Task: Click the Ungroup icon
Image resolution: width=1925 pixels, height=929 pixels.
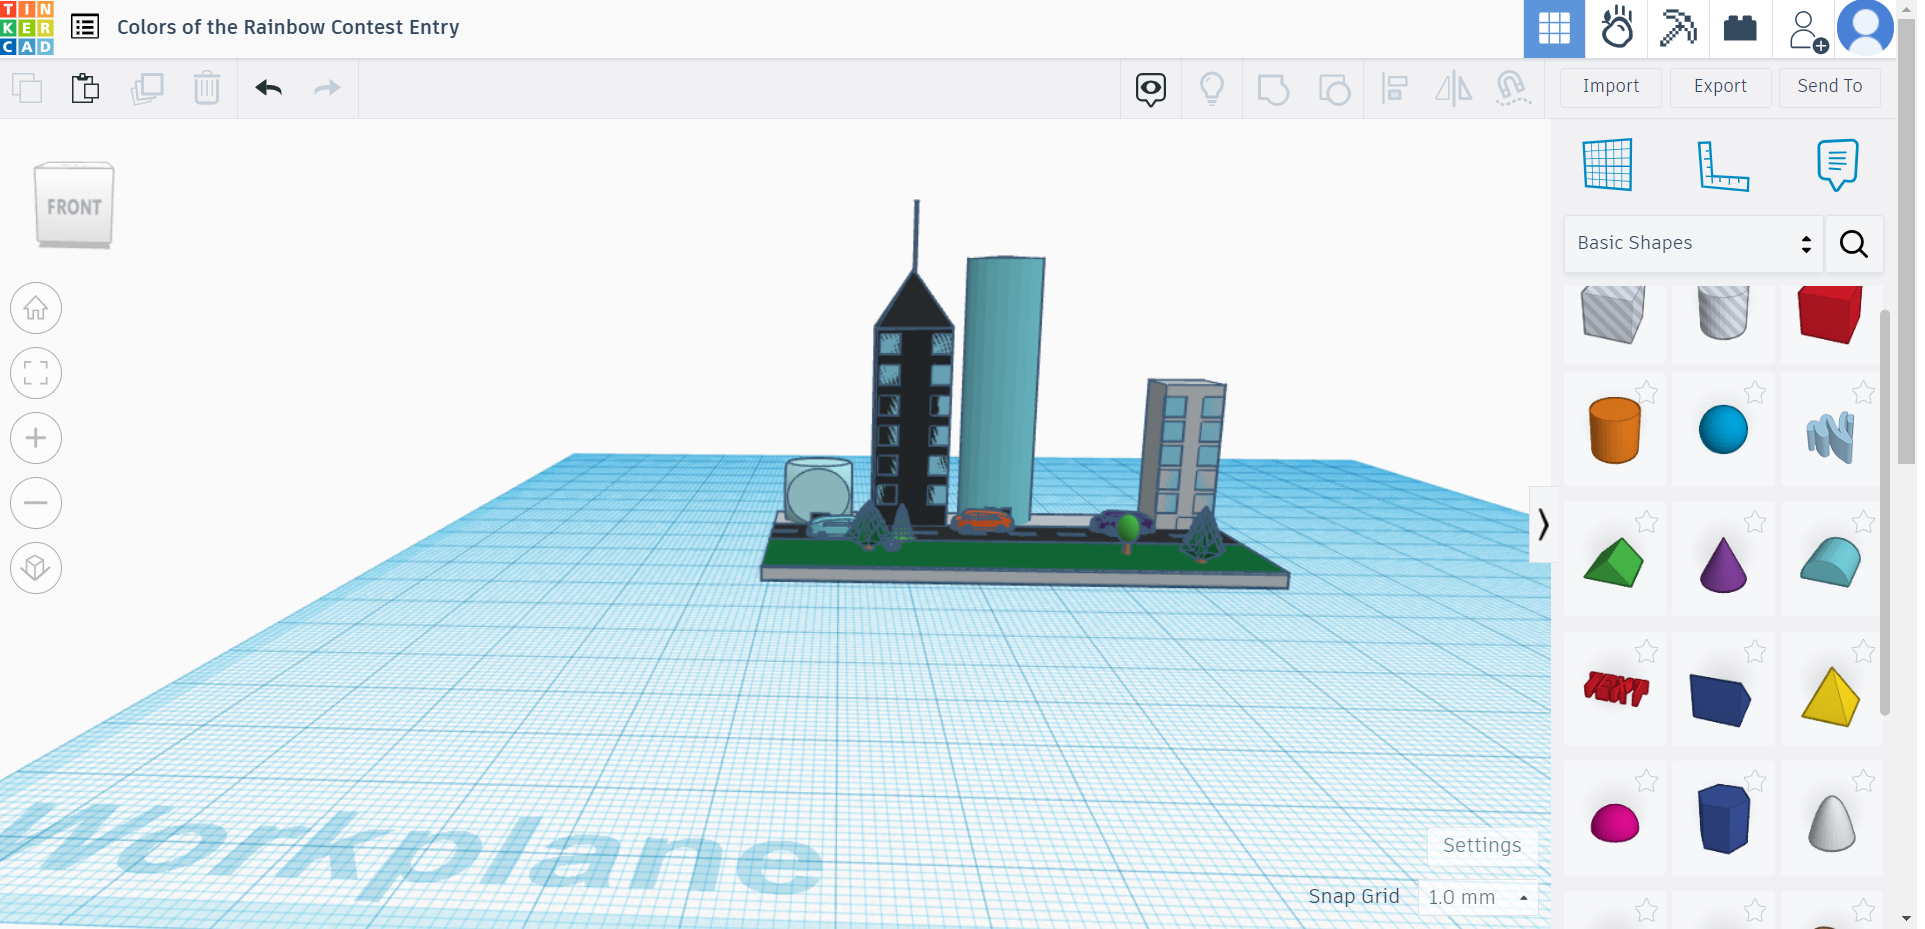Action: point(1335,88)
